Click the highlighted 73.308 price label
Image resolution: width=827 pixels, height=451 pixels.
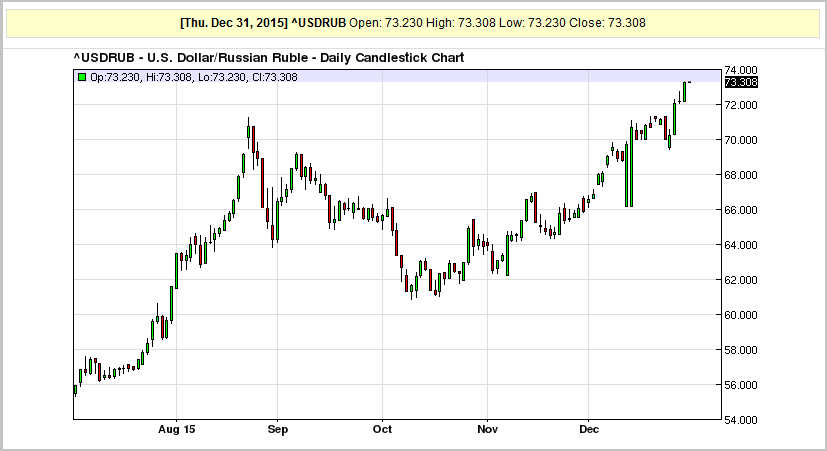pyautogui.click(x=741, y=82)
